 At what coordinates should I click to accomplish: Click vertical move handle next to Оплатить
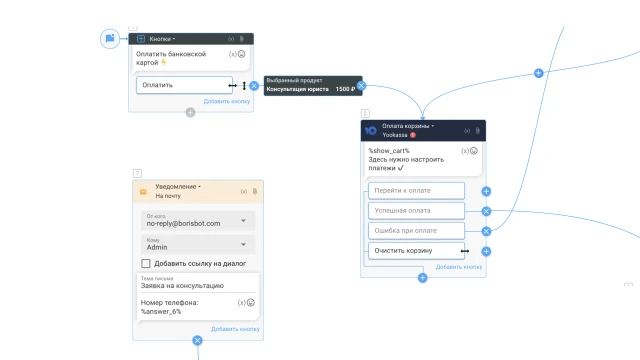pyautogui.click(x=244, y=85)
